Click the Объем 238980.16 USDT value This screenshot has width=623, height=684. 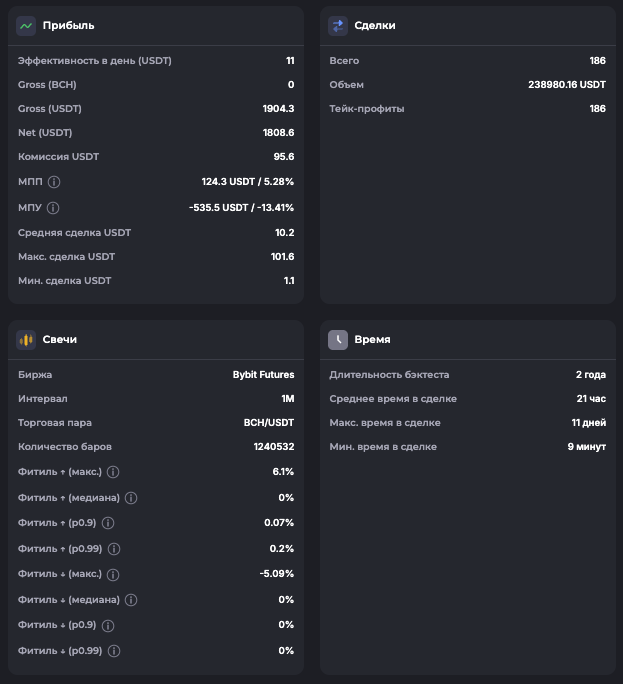pyautogui.click(x=566, y=85)
